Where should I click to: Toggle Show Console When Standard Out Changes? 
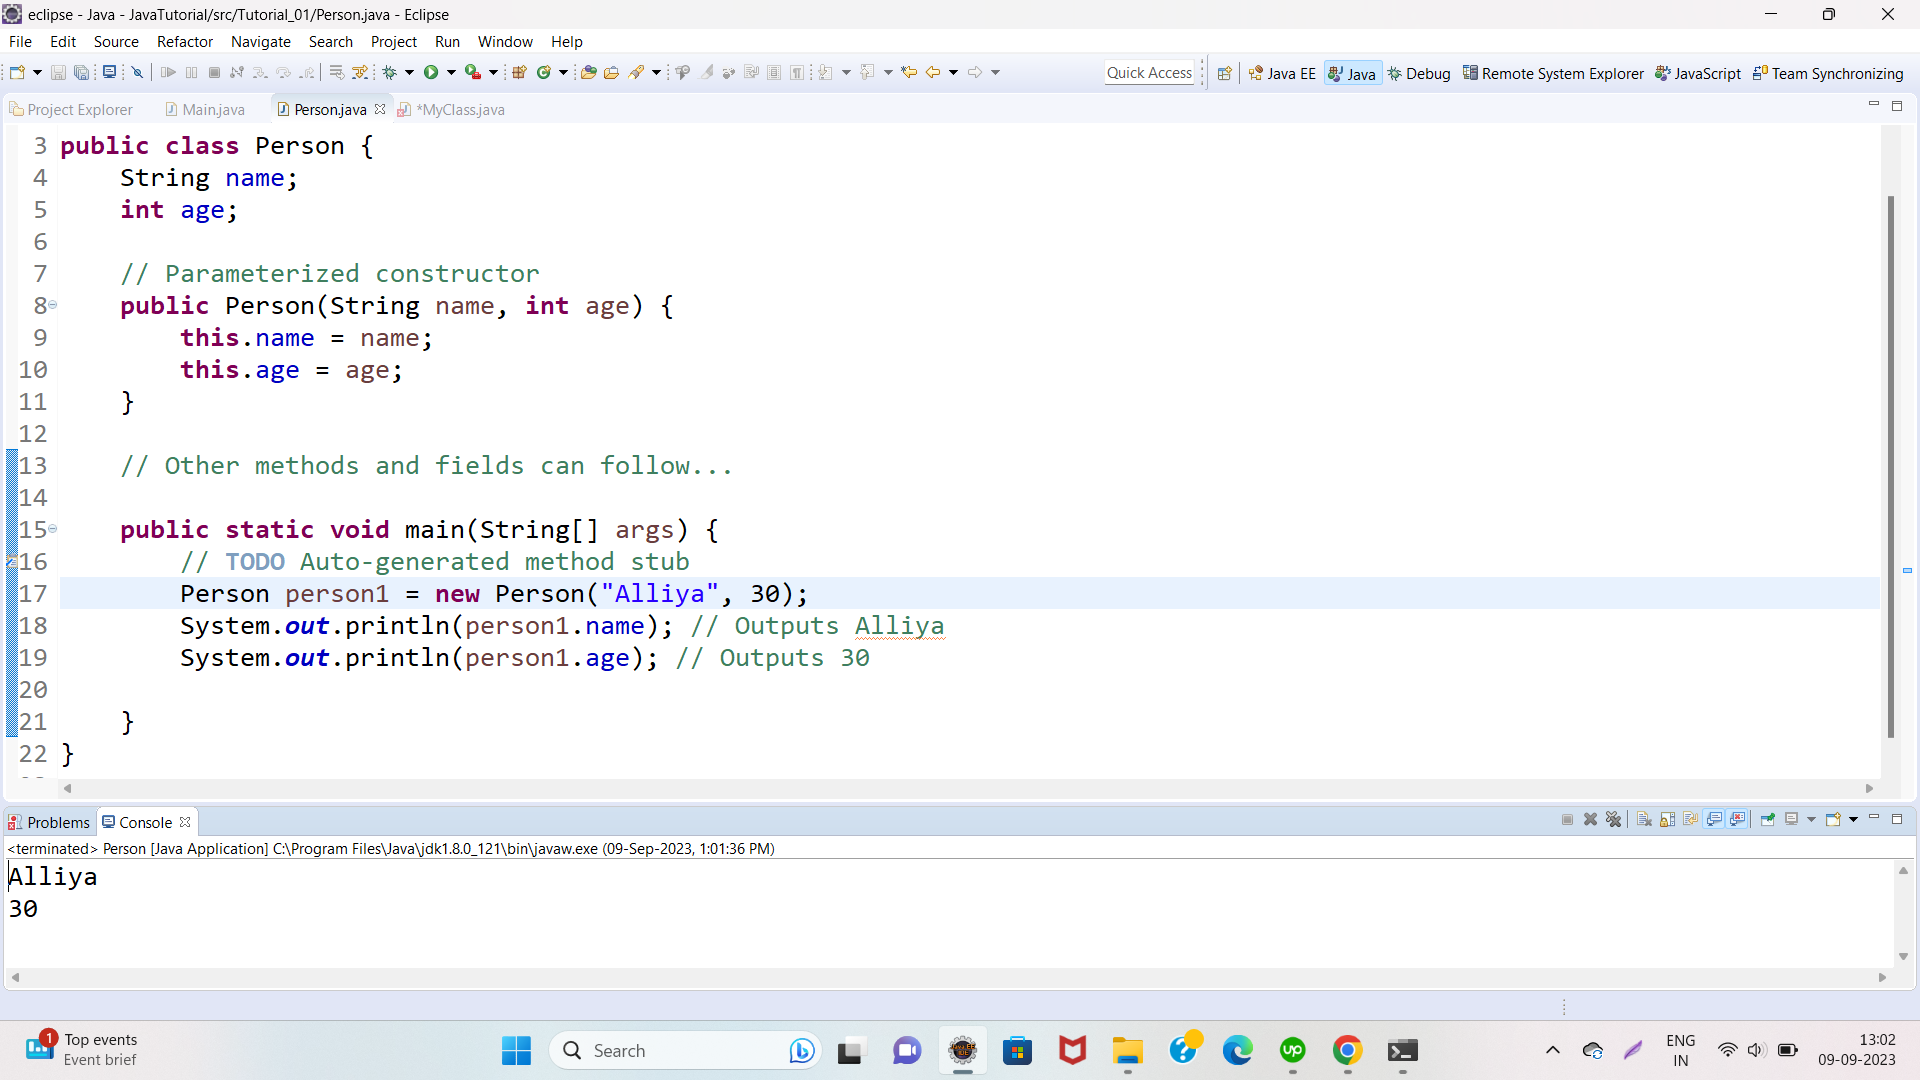(x=1714, y=820)
